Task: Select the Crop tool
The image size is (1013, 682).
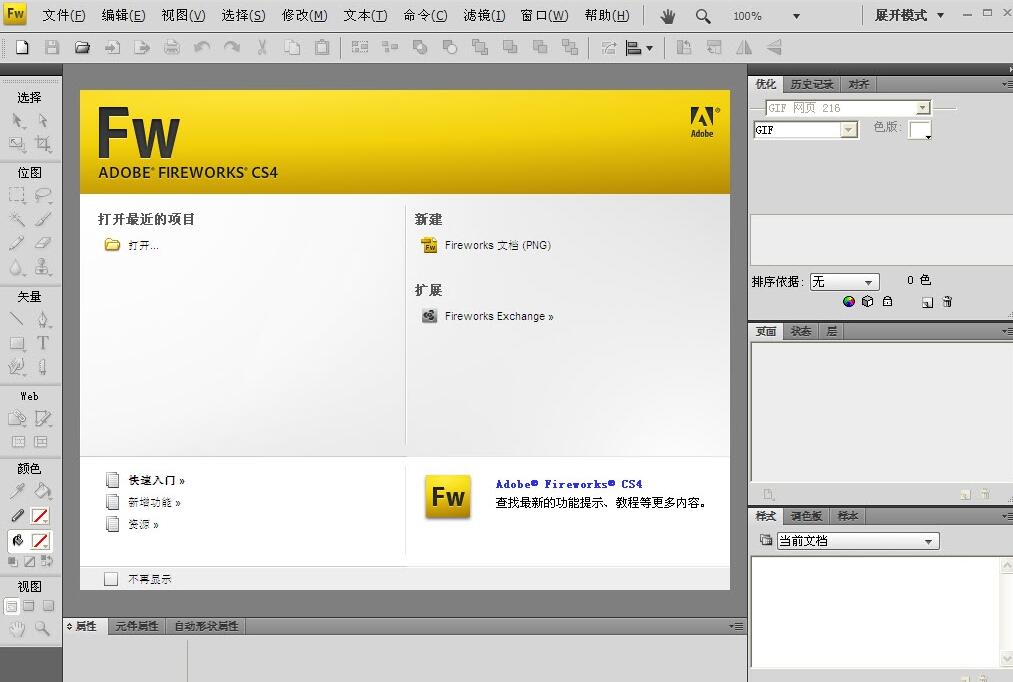Action: pyautogui.click(x=43, y=143)
